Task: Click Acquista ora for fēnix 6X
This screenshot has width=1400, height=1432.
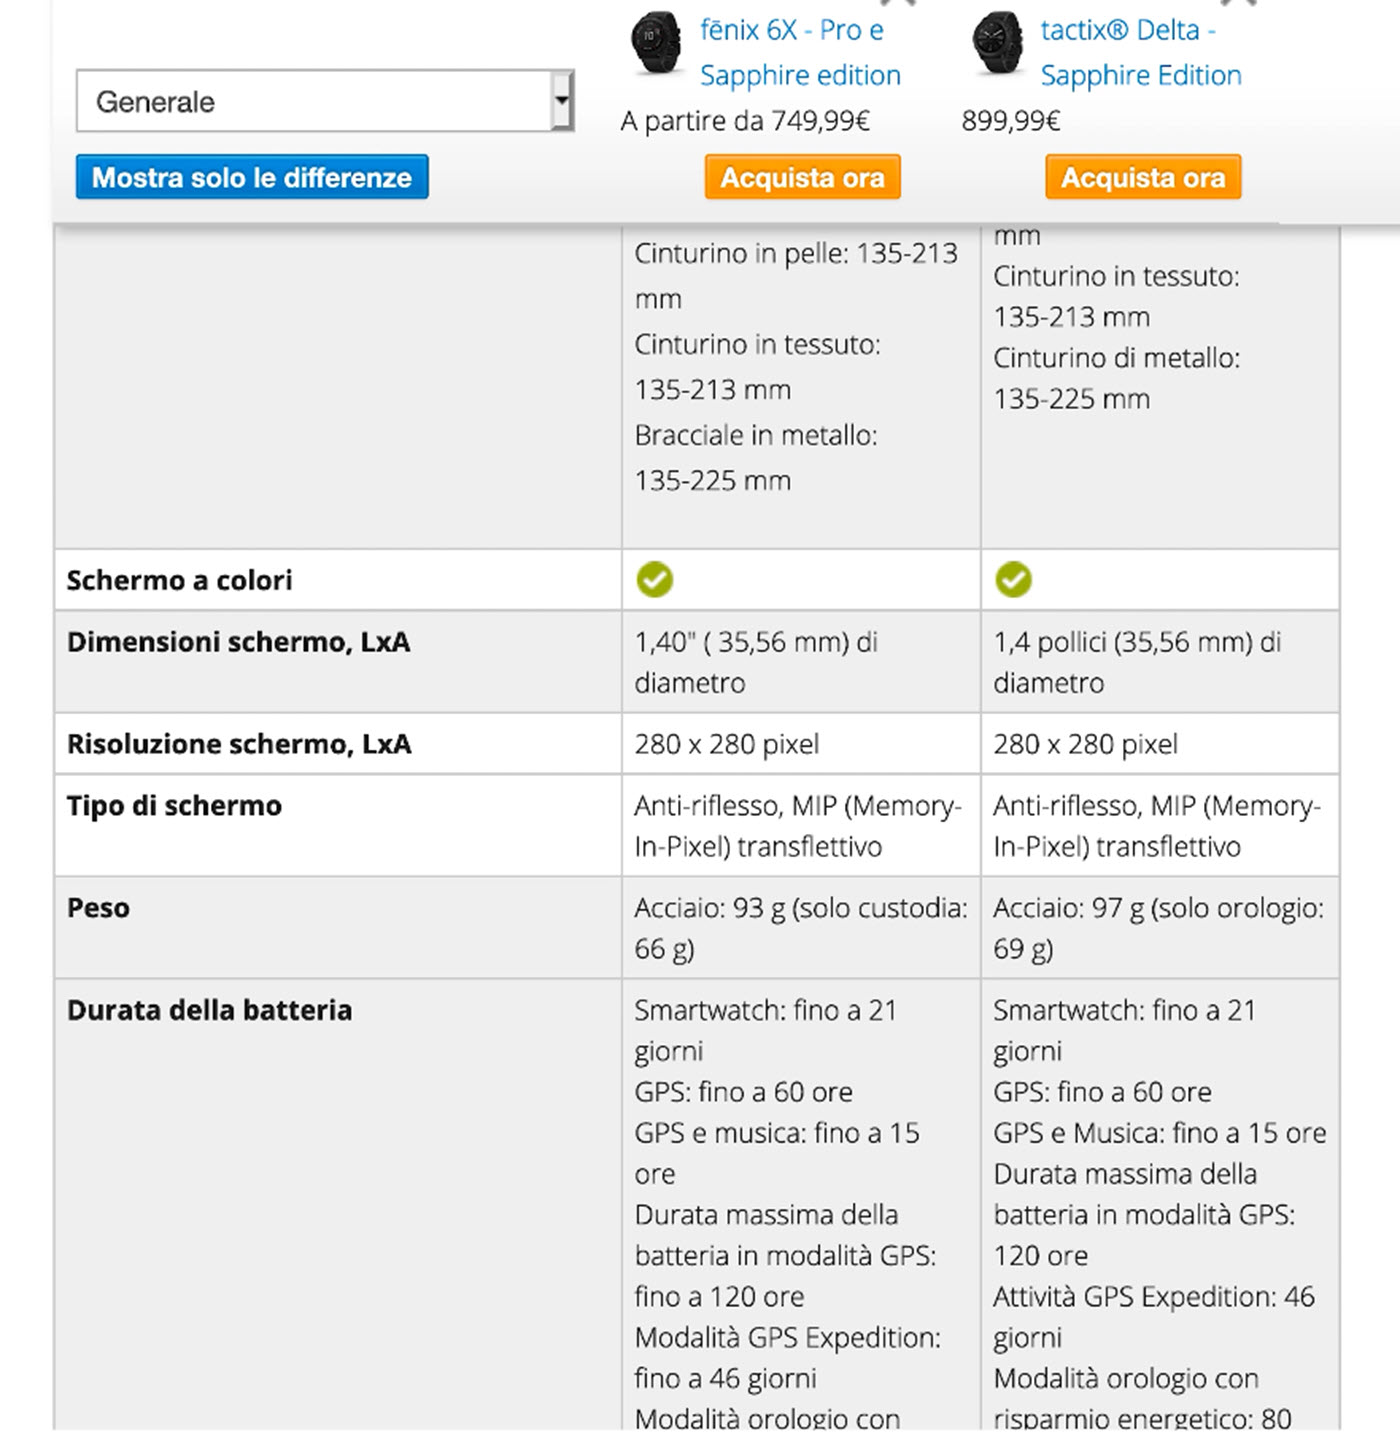Action: [x=802, y=177]
